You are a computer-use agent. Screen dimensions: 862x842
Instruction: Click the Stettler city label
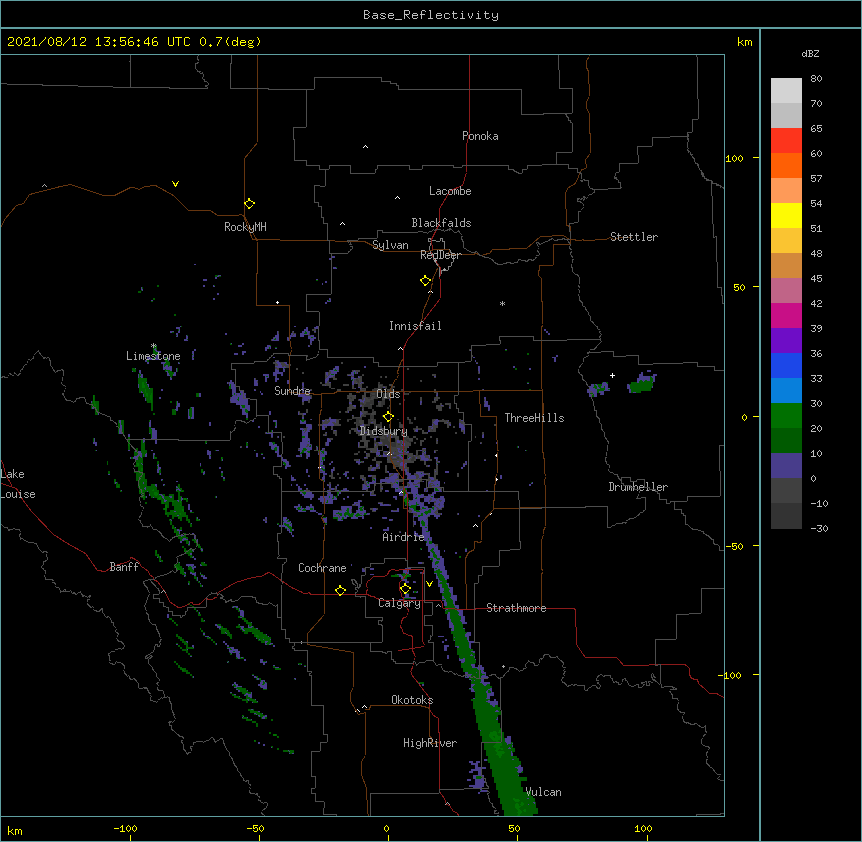pyautogui.click(x=633, y=237)
